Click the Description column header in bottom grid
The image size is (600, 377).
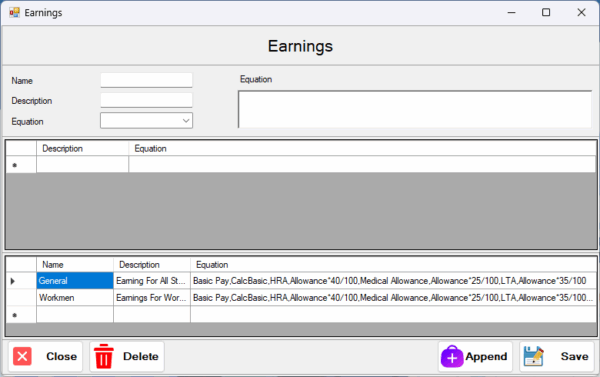point(152,264)
